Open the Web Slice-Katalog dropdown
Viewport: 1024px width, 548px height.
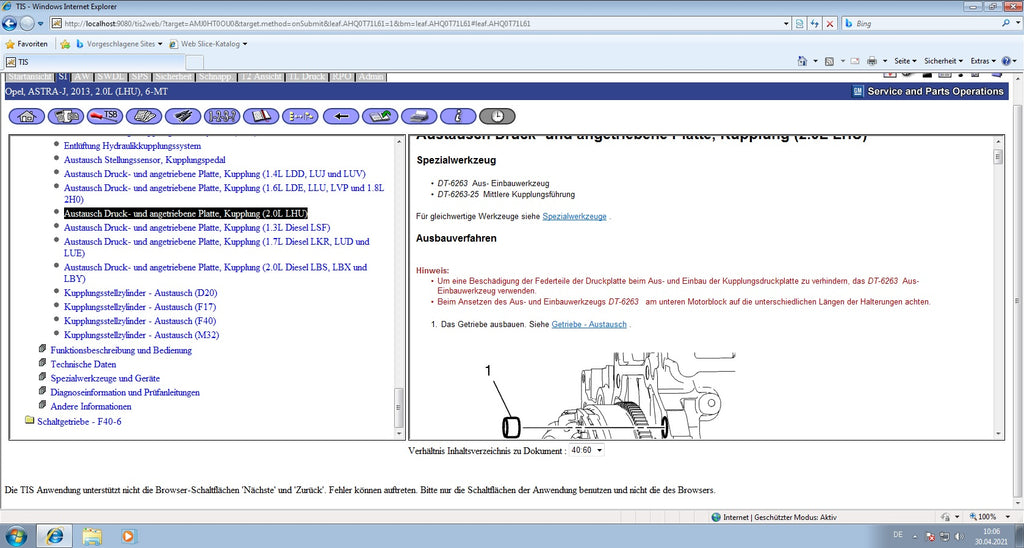point(208,44)
